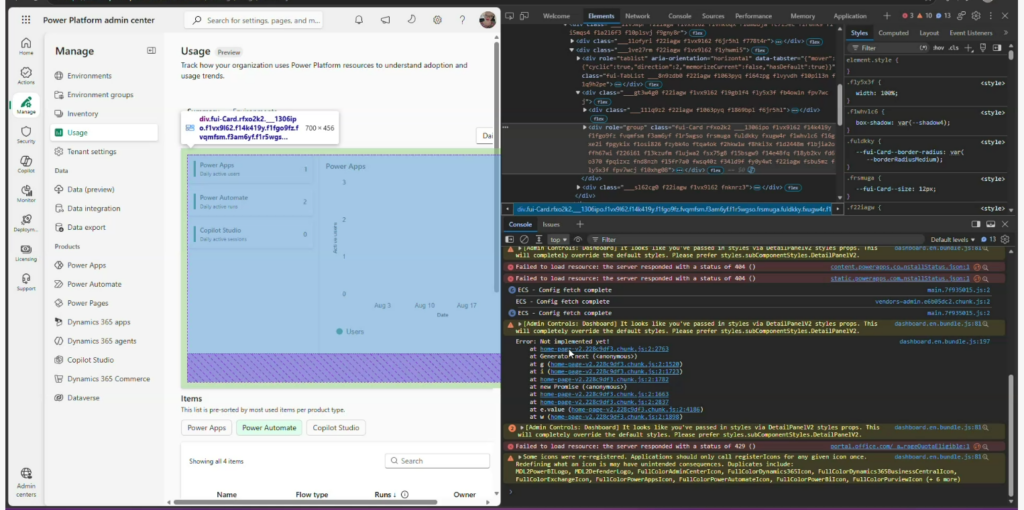Open DevTools settings gear icon

(976, 16)
